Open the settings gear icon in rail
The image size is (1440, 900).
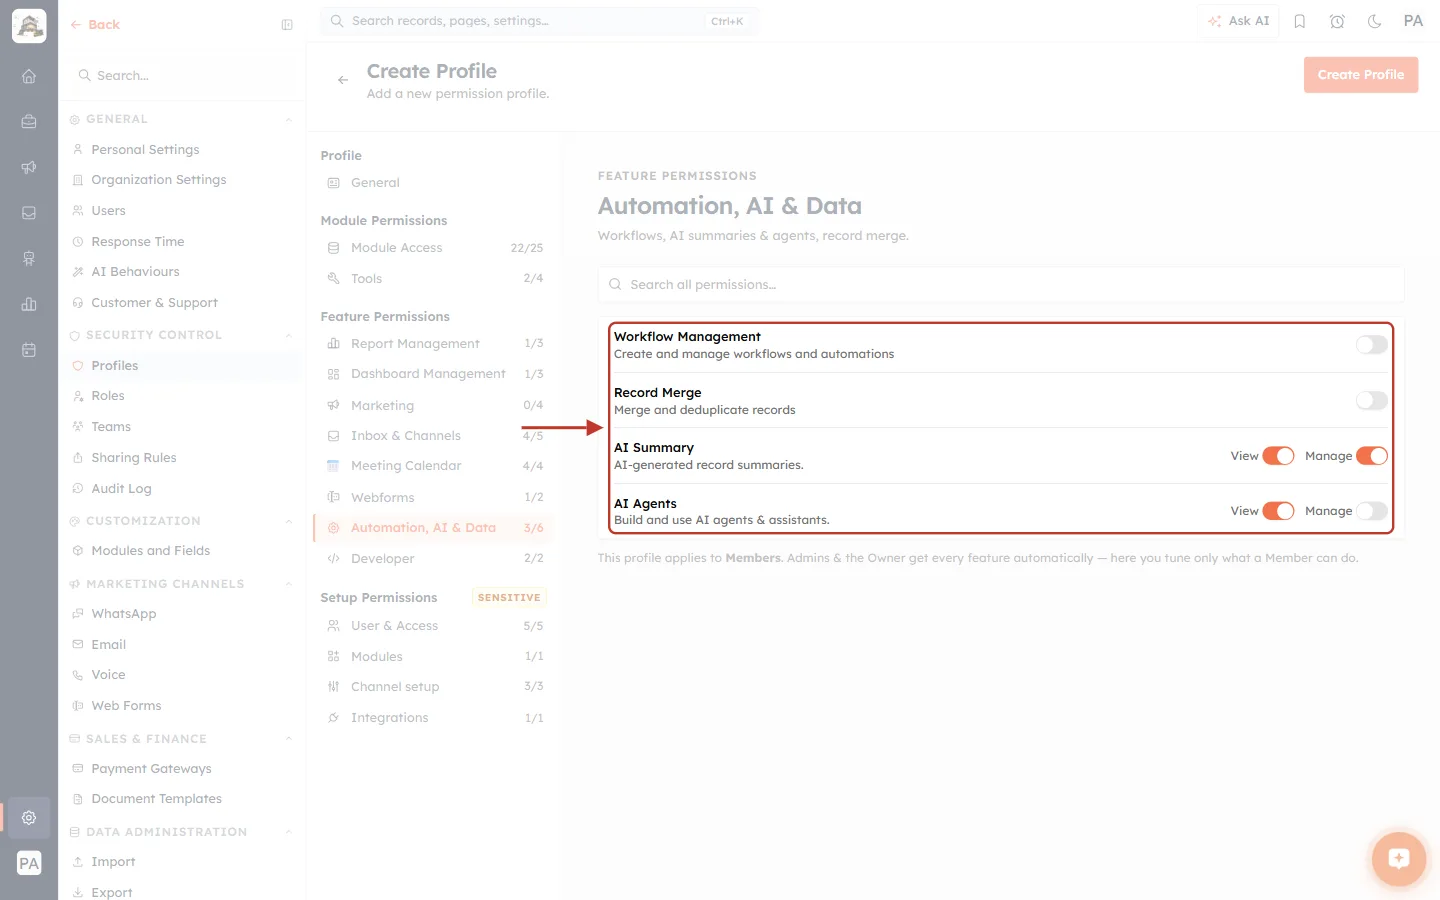pyautogui.click(x=29, y=817)
